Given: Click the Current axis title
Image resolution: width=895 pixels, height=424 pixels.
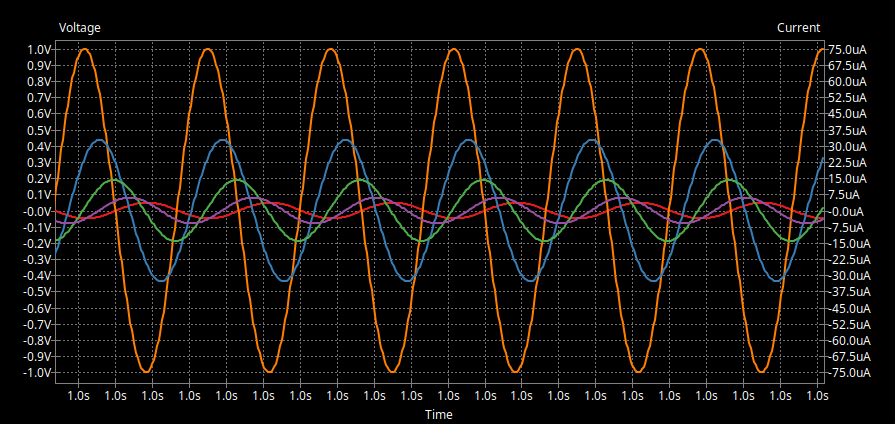Looking at the screenshot, I should (x=798, y=28).
